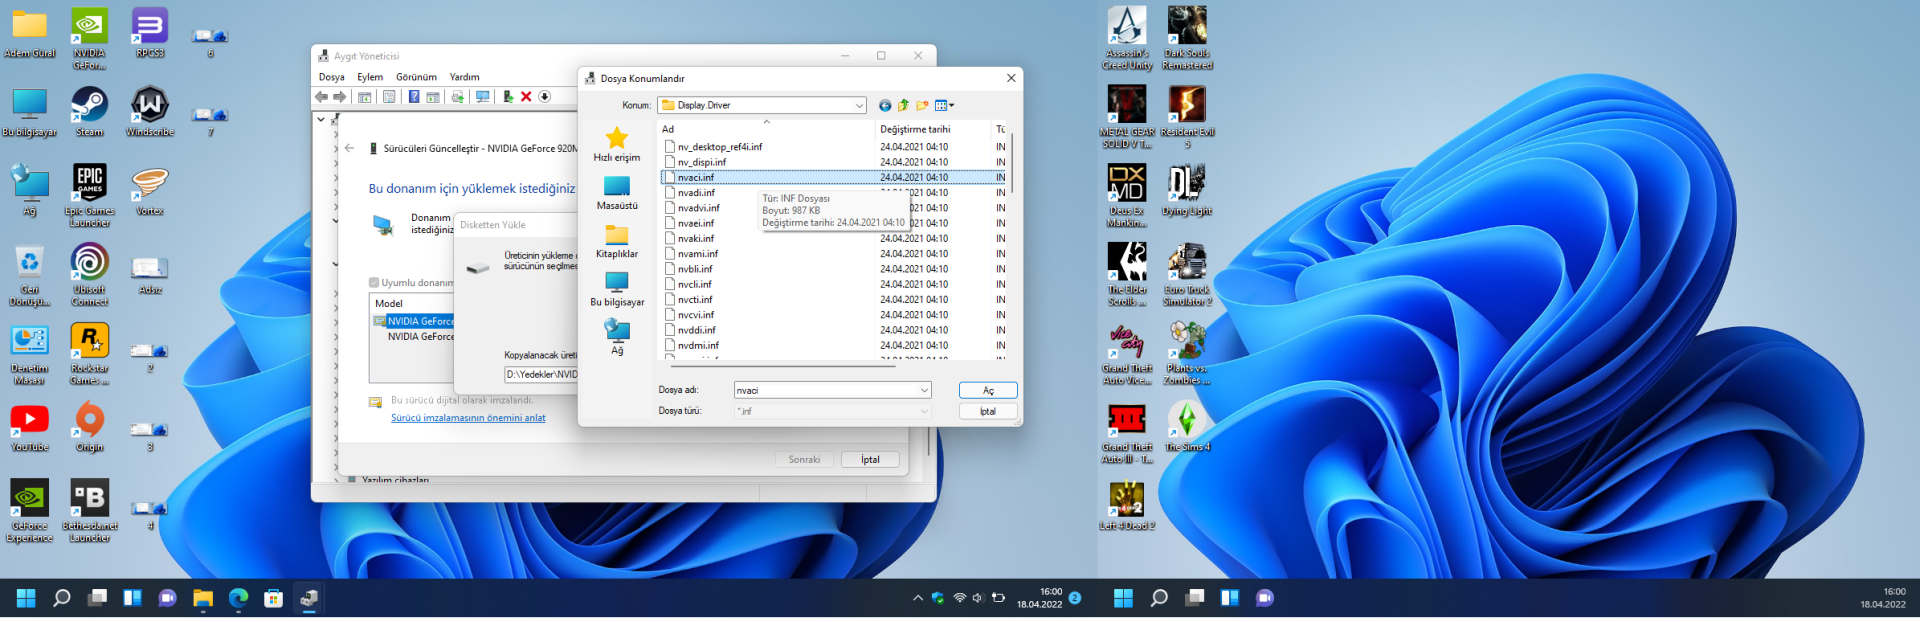Click back arrow in Sürücüleri Güncelleştir wizard
Image resolution: width=1920 pixels, height=622 pixels.
click(350, 148)
